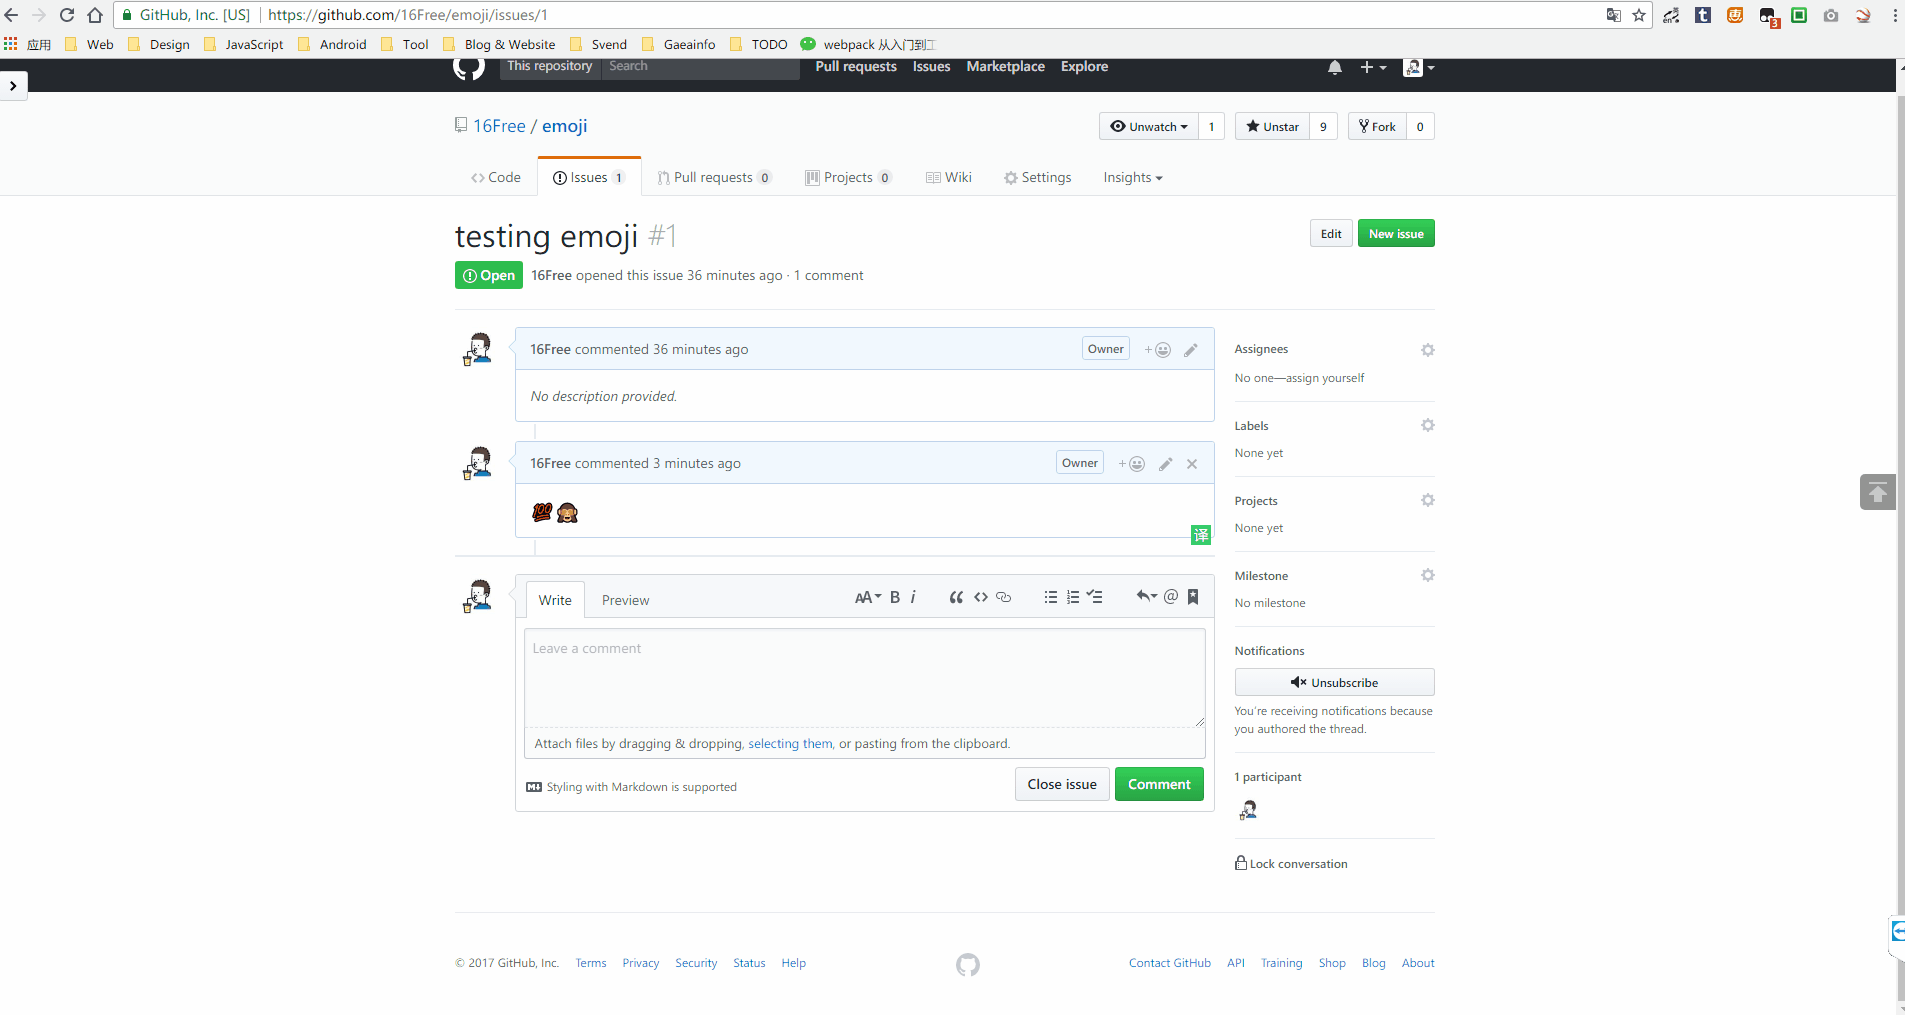Mention a user with the @ icon
The height and width of the screenshot is (1015, 1905).
[x=1171, y=597]
